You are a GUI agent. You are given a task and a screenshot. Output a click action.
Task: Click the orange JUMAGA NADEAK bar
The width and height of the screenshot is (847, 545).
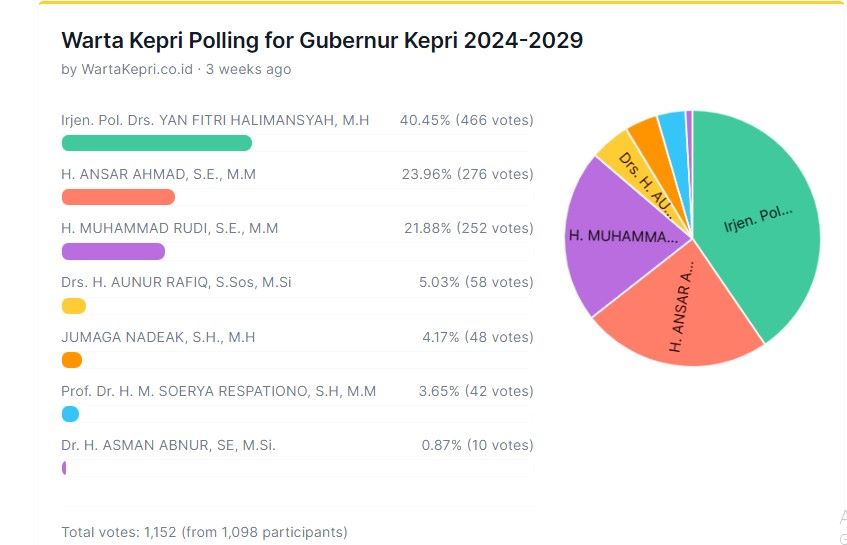coord(72,360)
